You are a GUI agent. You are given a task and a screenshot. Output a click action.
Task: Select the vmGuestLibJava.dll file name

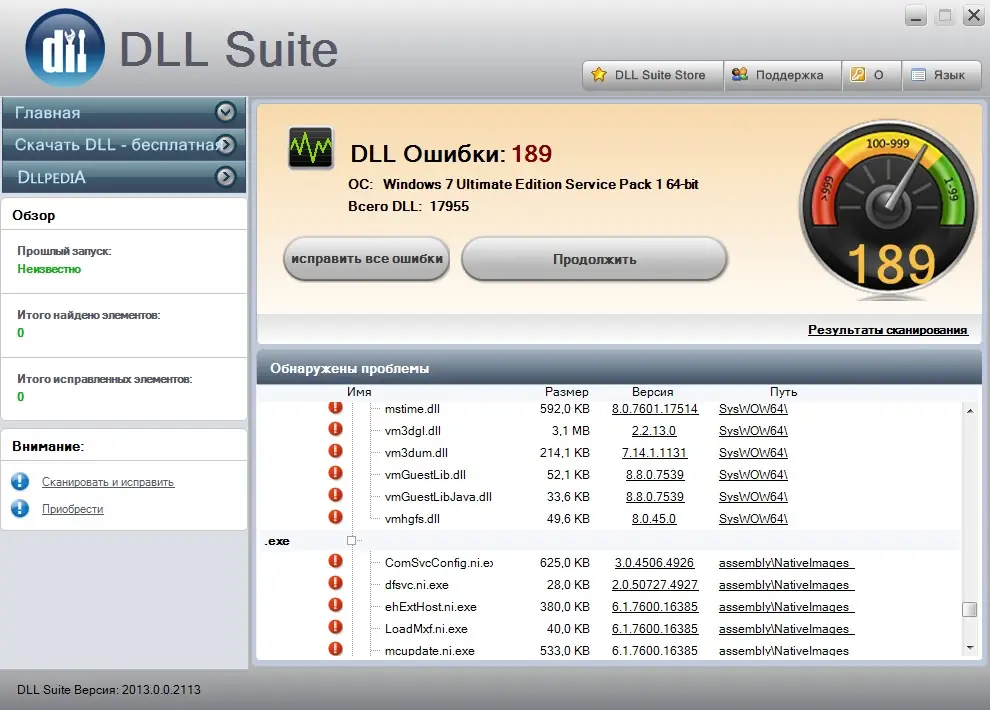[x=438, y=497]
